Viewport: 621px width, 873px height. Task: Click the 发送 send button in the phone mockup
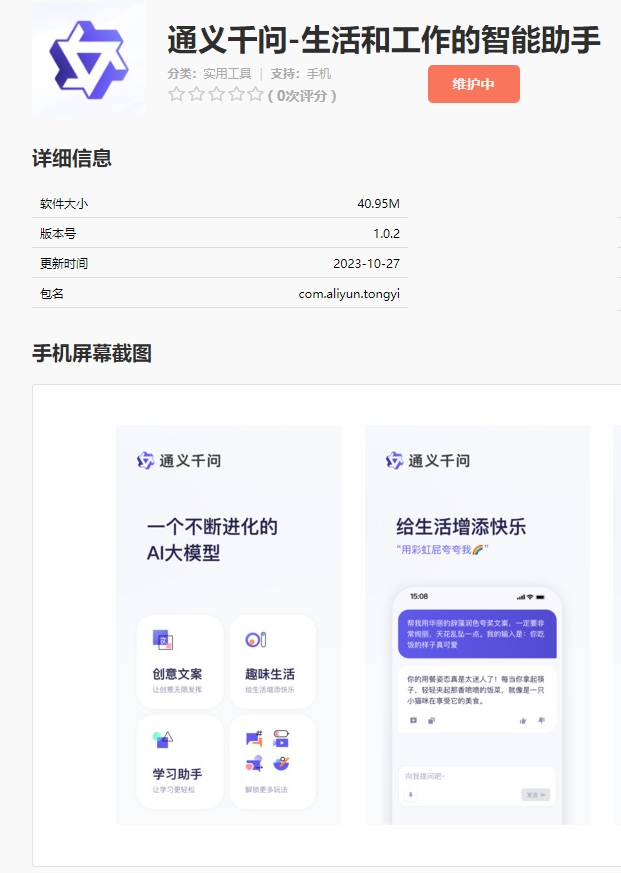(x=535, y=795)
